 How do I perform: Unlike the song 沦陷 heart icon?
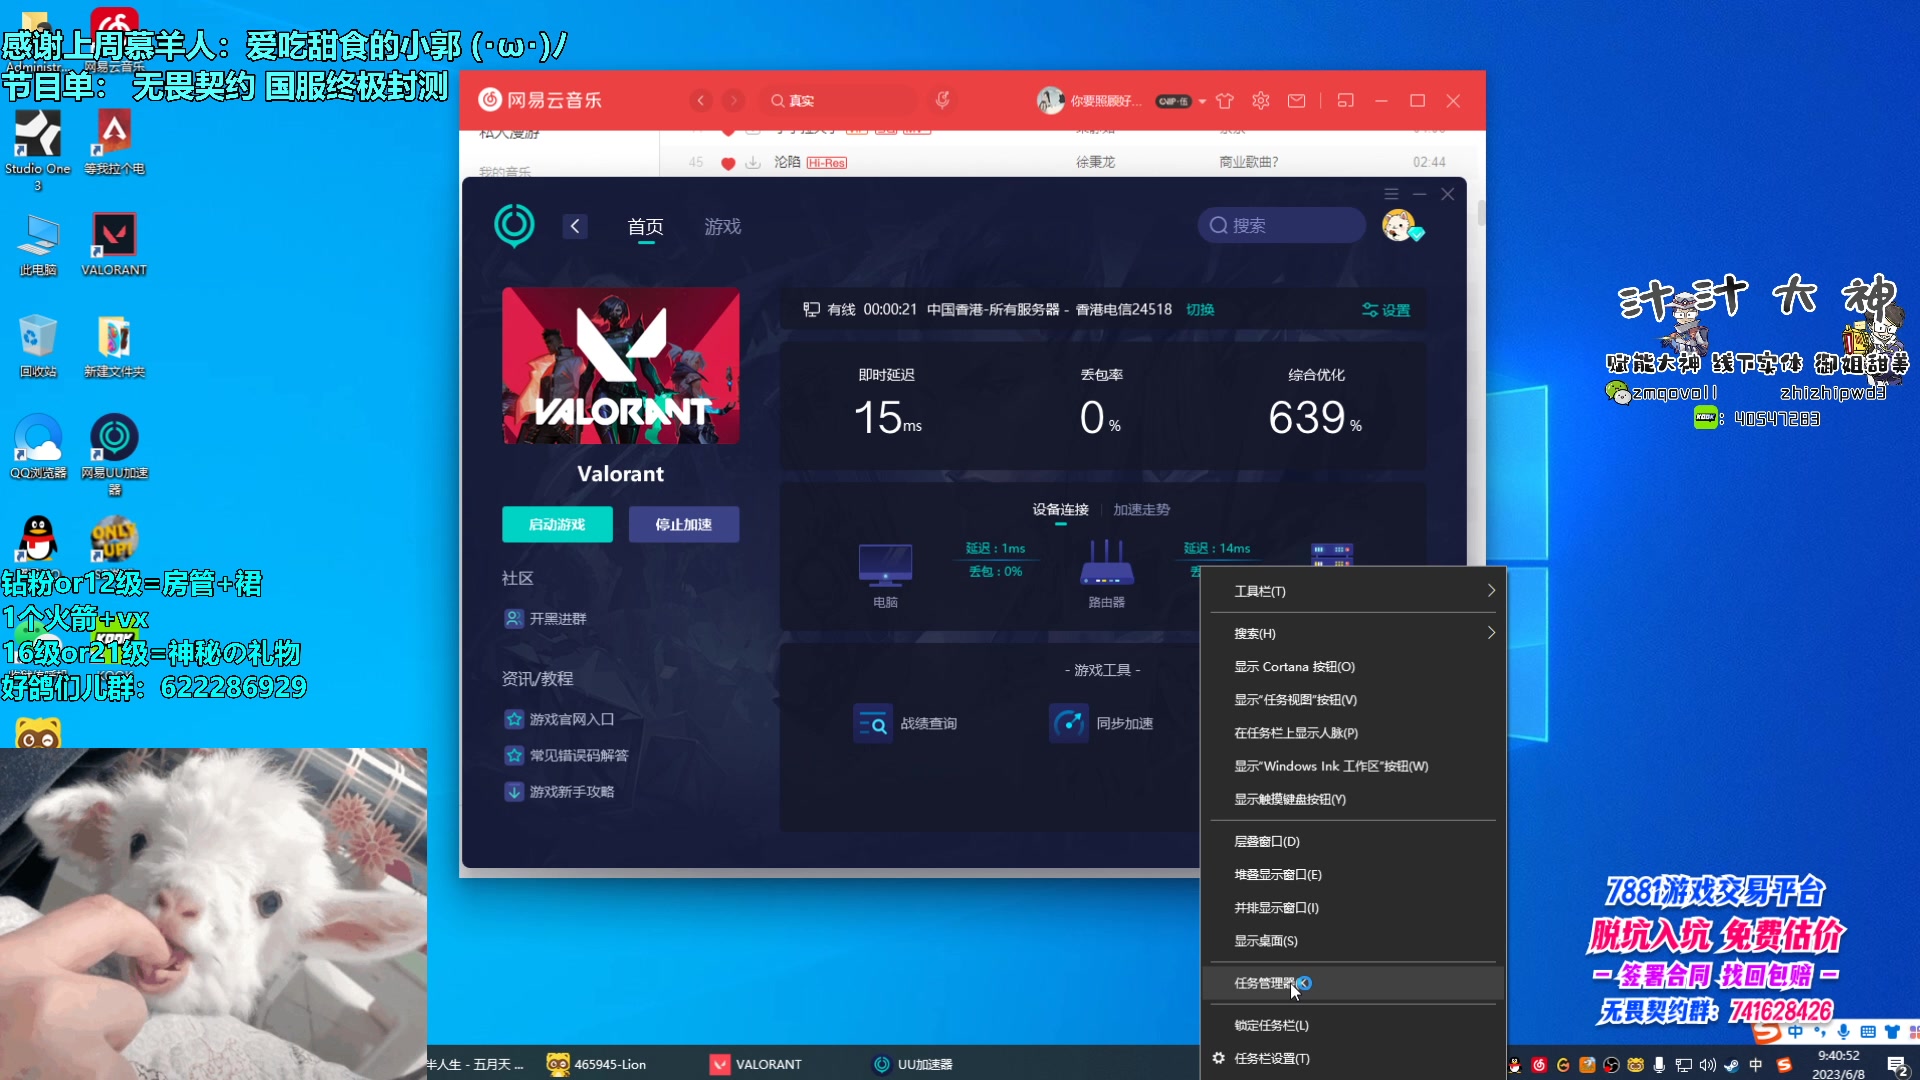point(728,163)
